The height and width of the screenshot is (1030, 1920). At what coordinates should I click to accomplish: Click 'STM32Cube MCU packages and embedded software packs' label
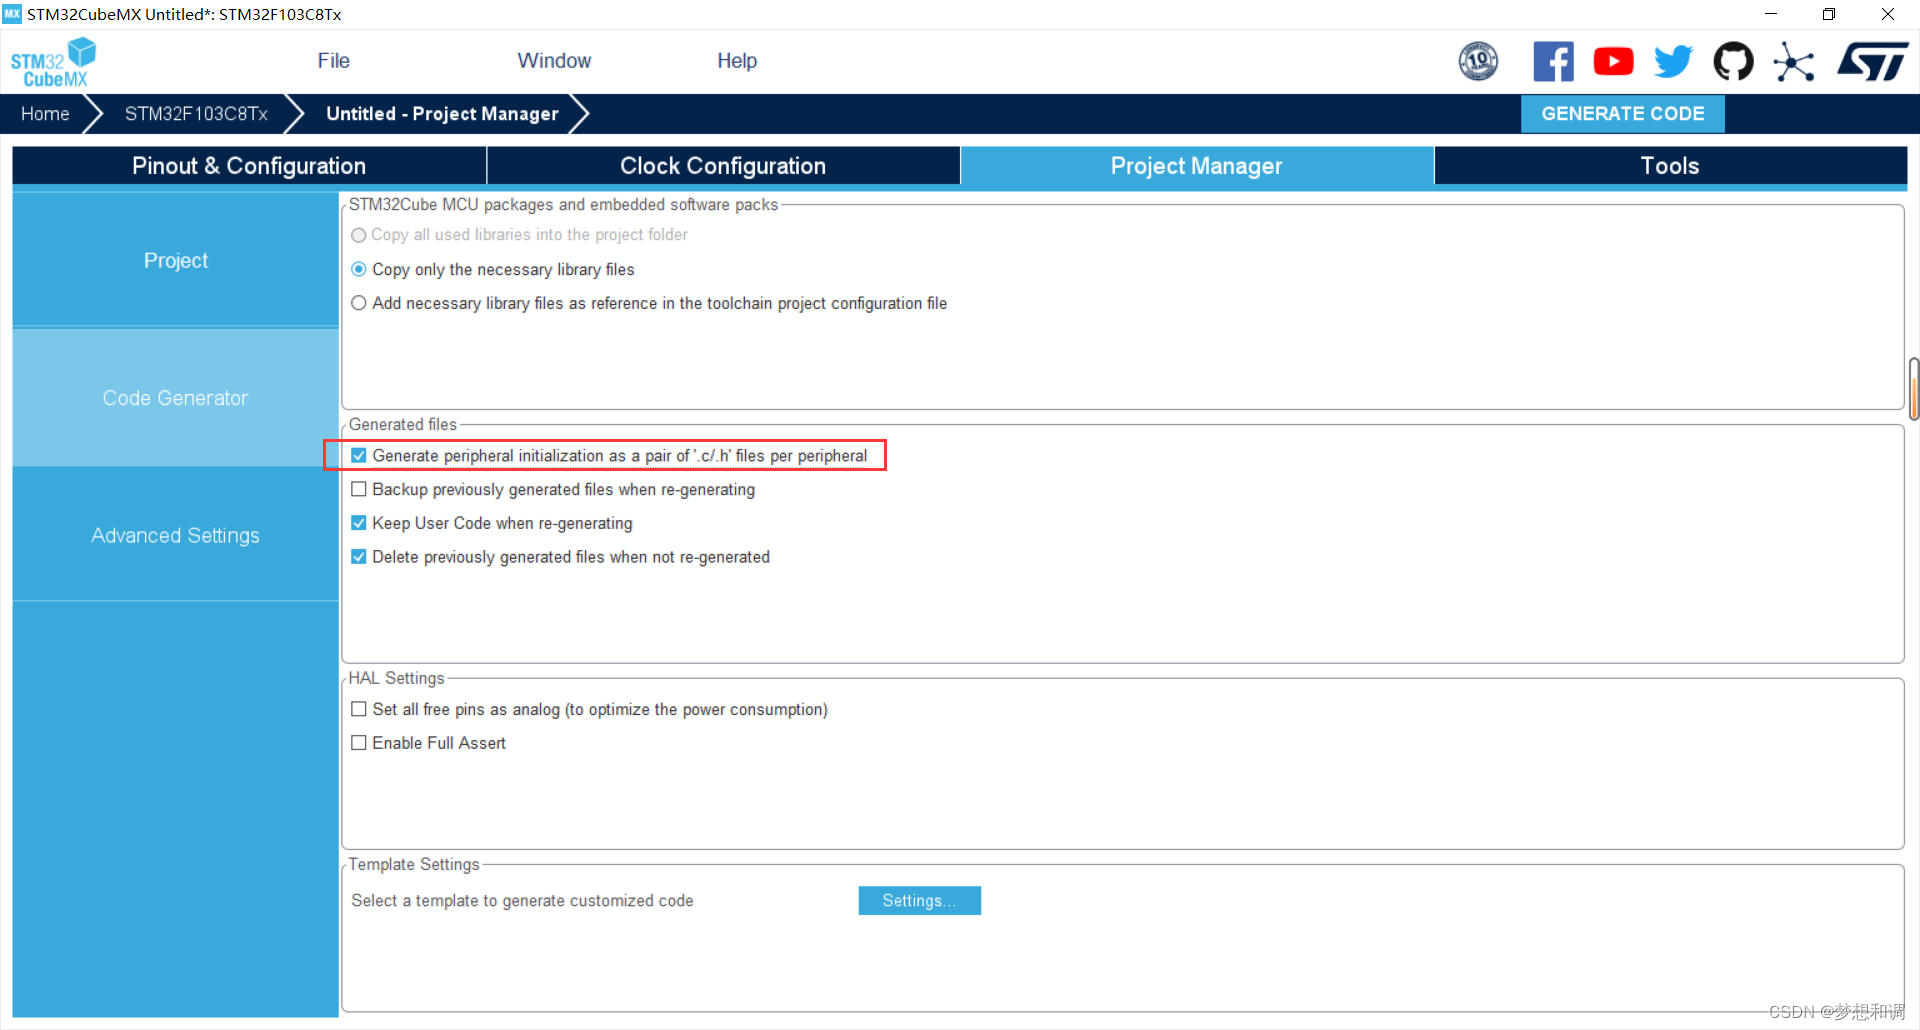coord(563,204)
